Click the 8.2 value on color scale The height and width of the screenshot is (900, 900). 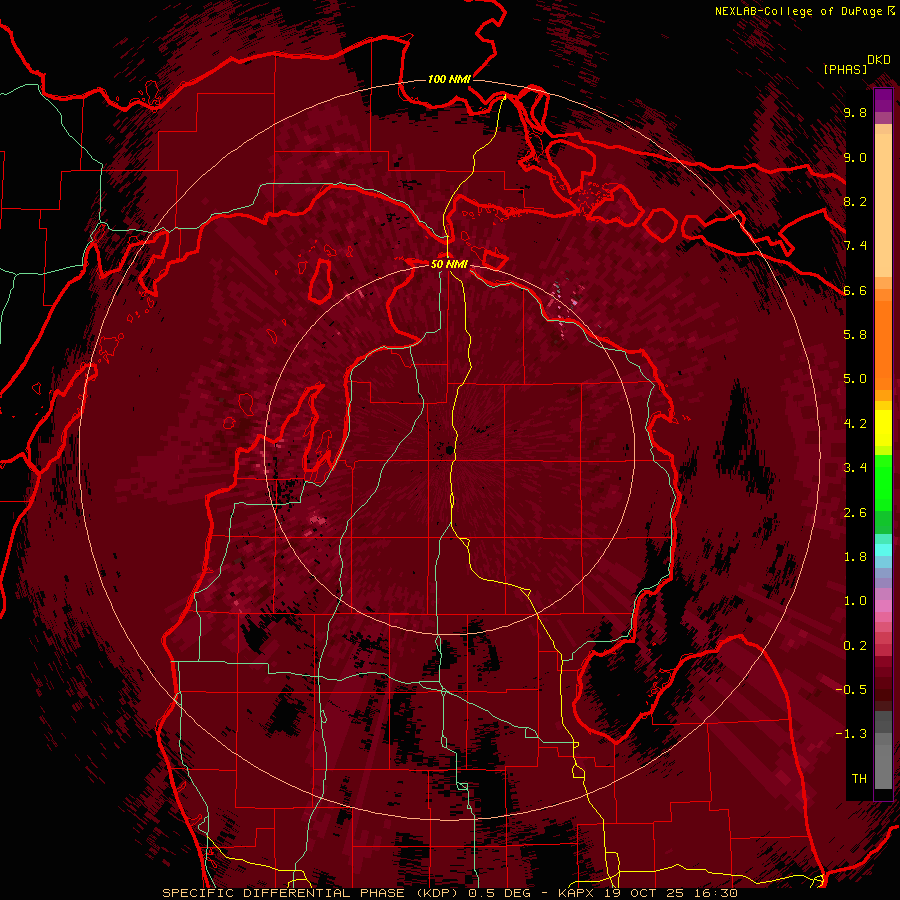pyautogui.click(x=855, y=201)
